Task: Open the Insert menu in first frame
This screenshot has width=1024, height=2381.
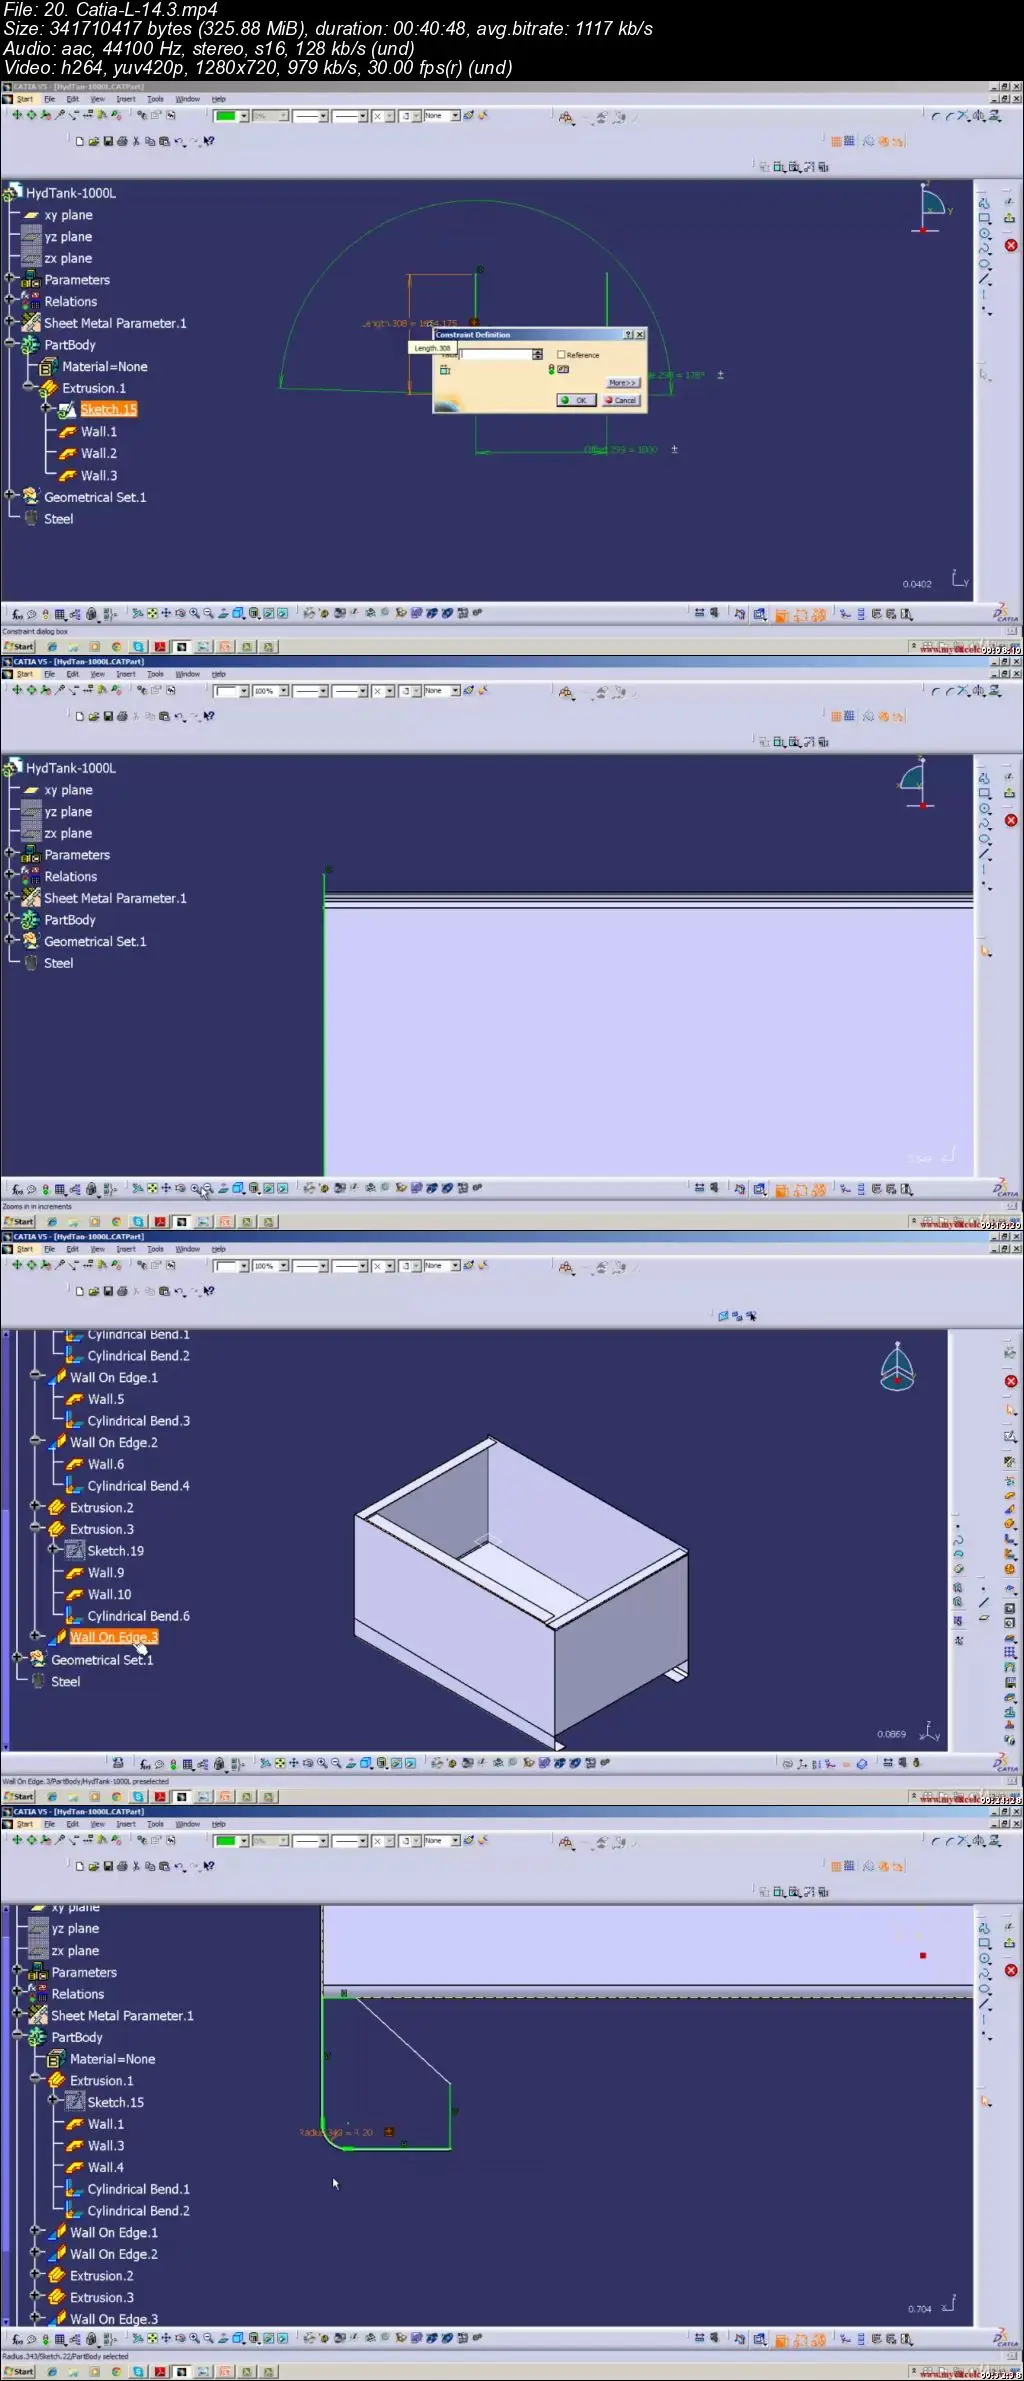Action: [x=125, y=99]
